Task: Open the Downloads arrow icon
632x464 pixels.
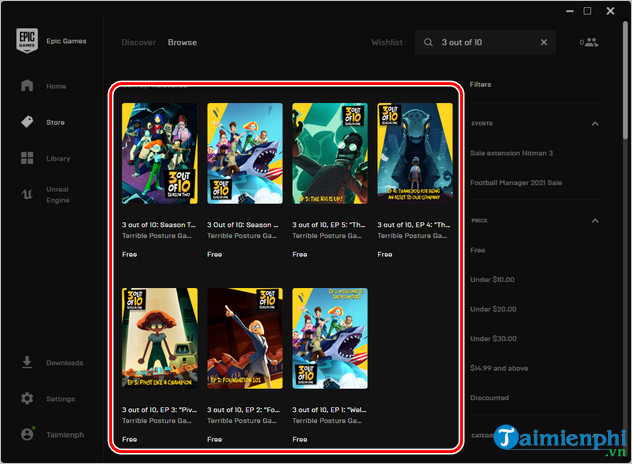Action: (x=27, y=362)
